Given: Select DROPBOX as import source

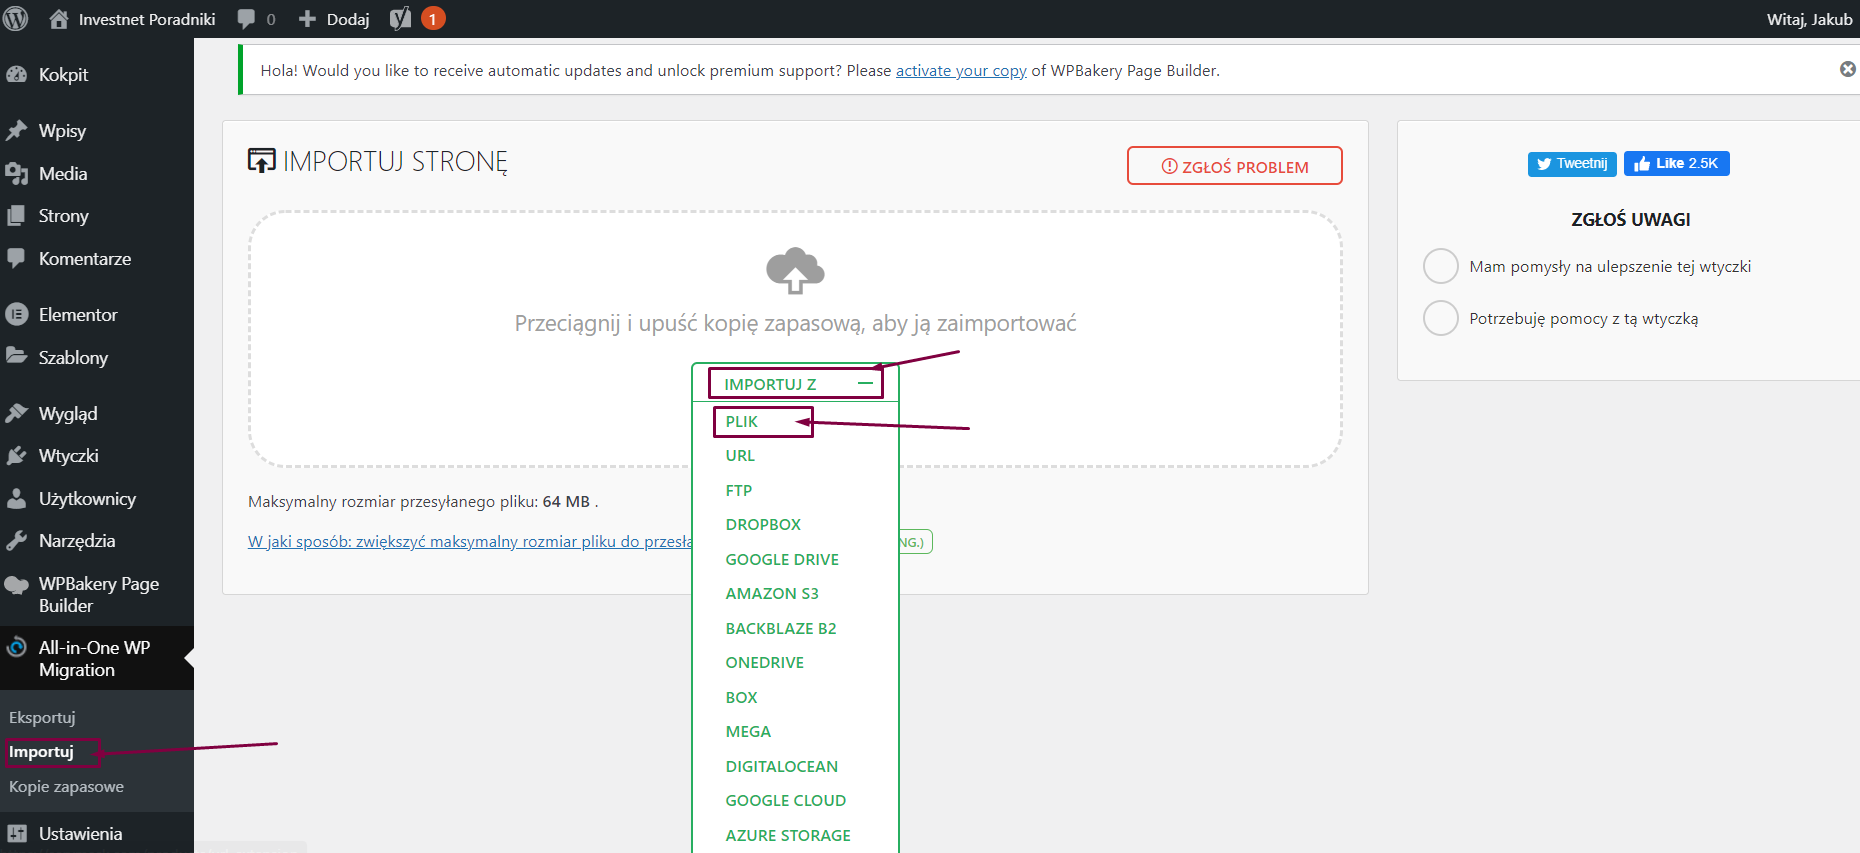Looking at the screenshot, I should 763,525.
